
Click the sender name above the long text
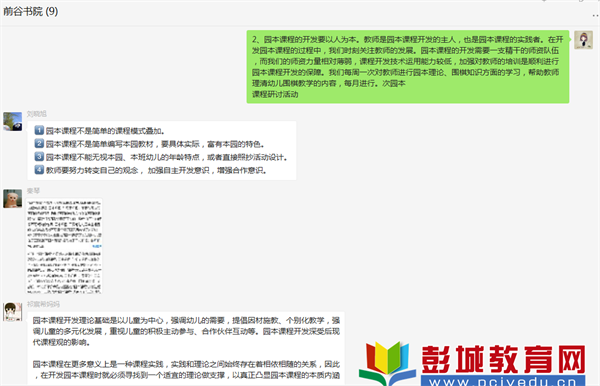[43, 304]
